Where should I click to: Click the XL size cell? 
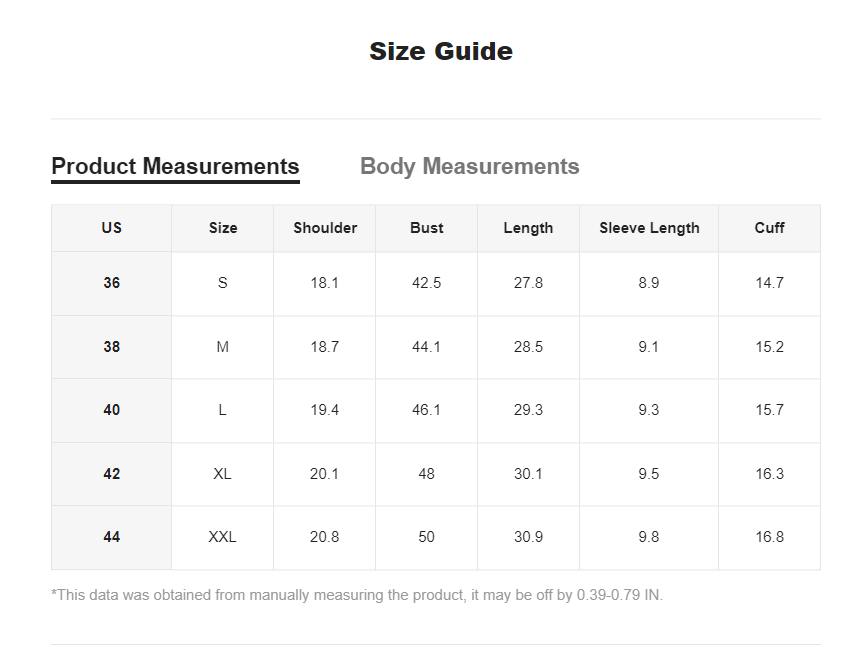tap(223, 474)
